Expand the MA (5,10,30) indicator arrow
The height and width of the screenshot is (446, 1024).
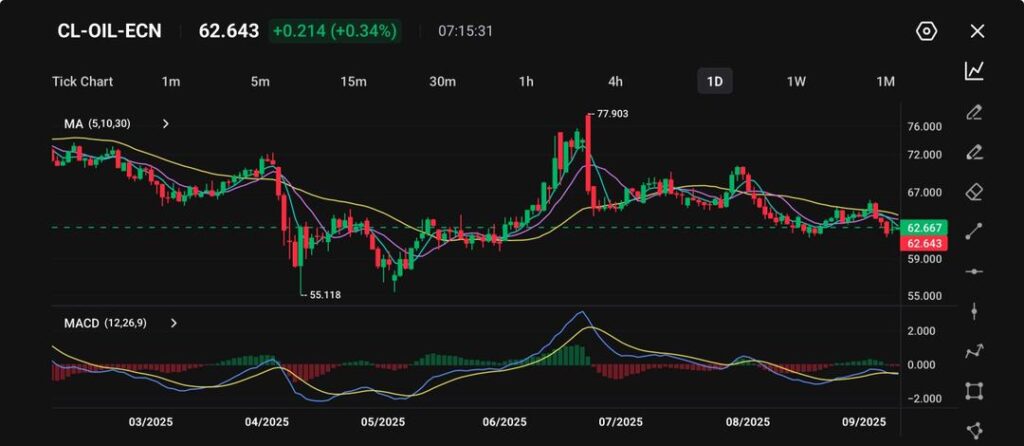point(166,124)
